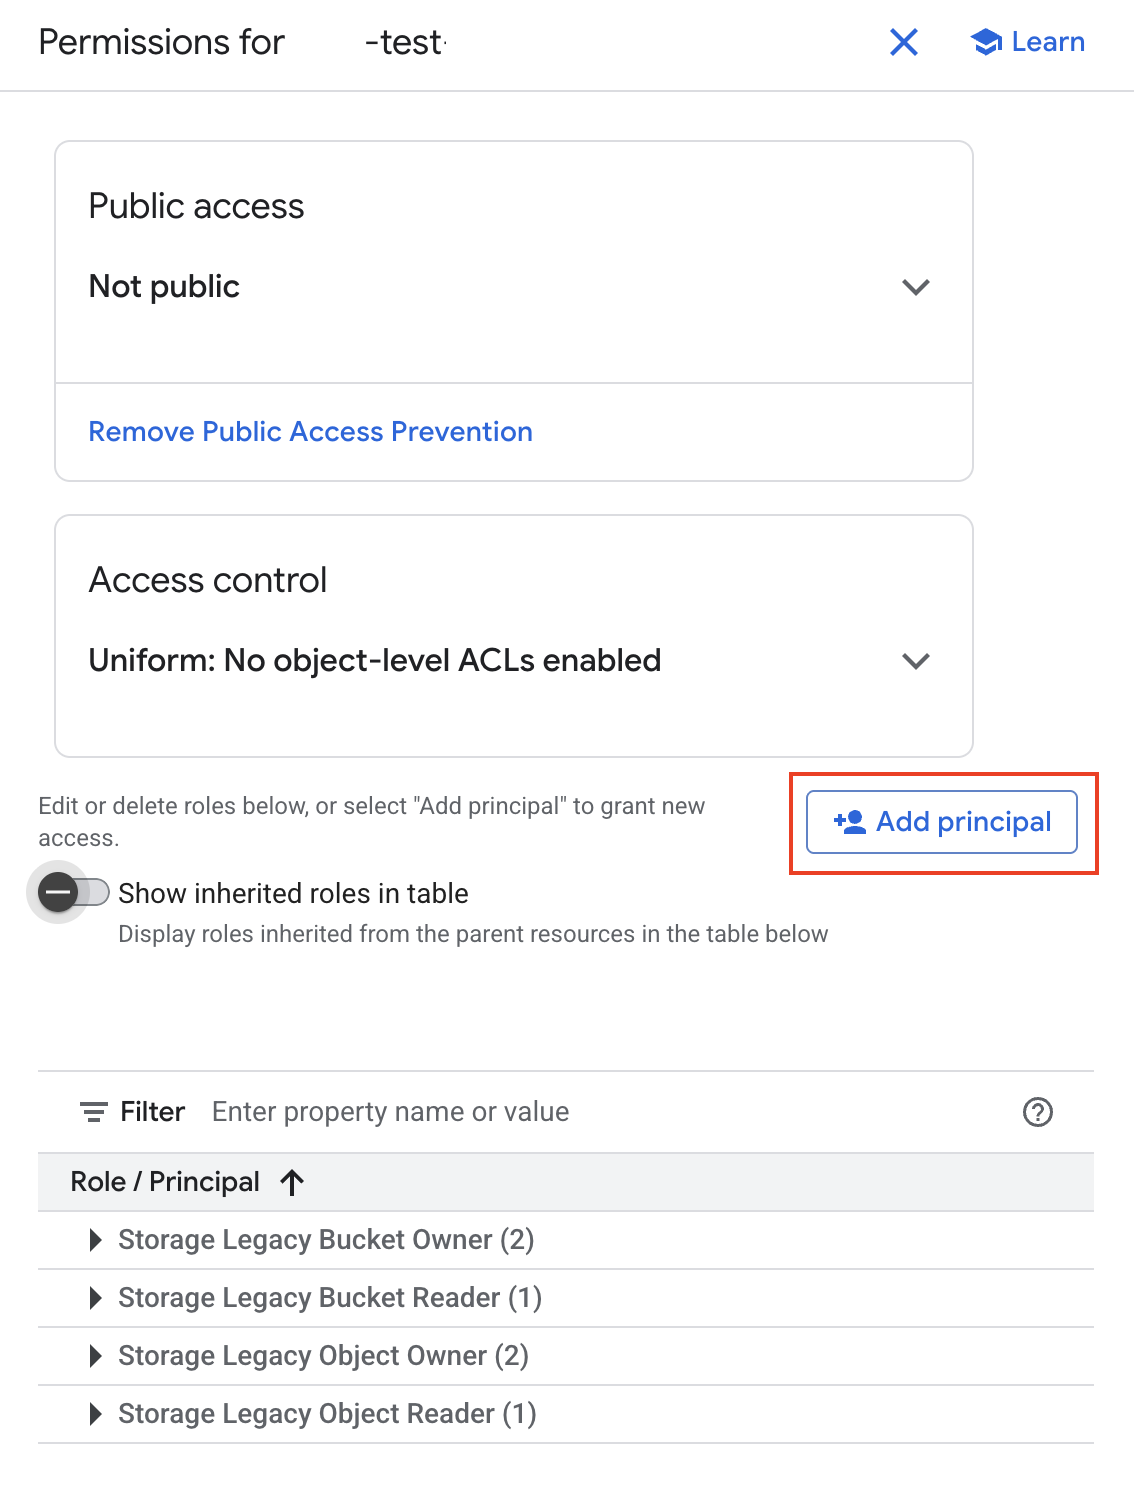Viewport: 1134px width, 1498px height.
Task: Close the Permissions panel
Action: 904,42
